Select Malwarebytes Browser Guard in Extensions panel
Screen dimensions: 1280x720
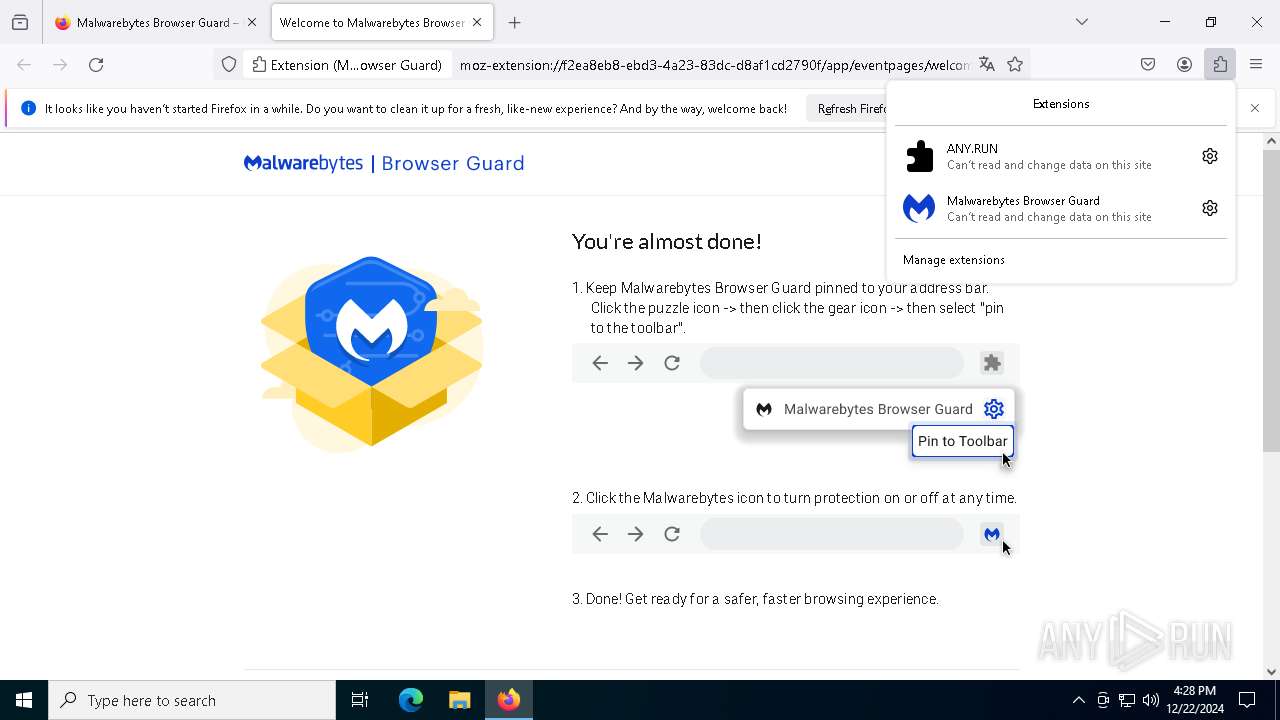coord(1045,208)
